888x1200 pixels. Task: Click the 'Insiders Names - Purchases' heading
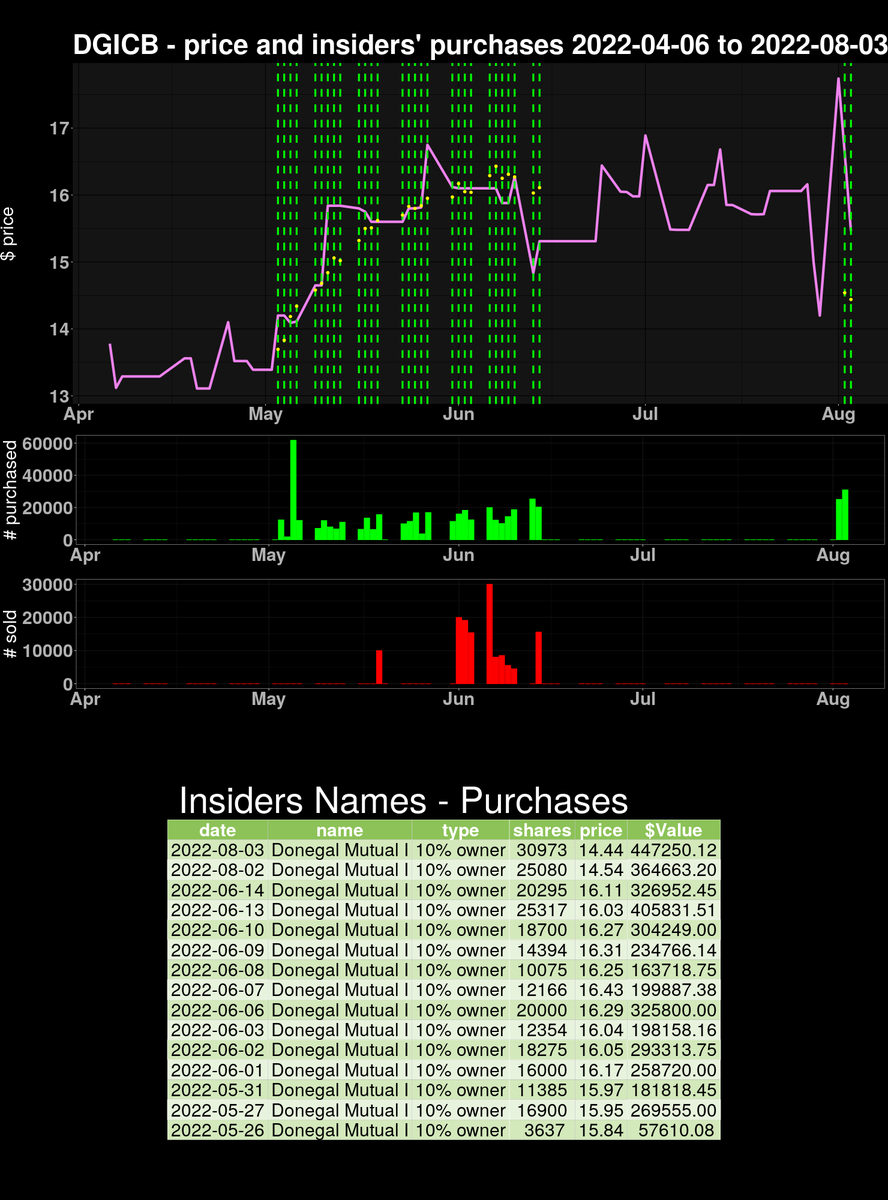(x=403, y=801)
